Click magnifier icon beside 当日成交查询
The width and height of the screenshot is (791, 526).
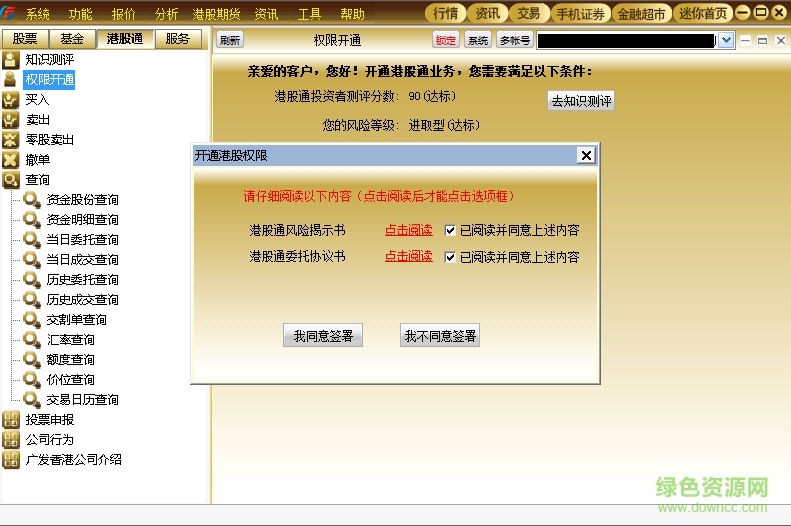click(x=32, y=260)
